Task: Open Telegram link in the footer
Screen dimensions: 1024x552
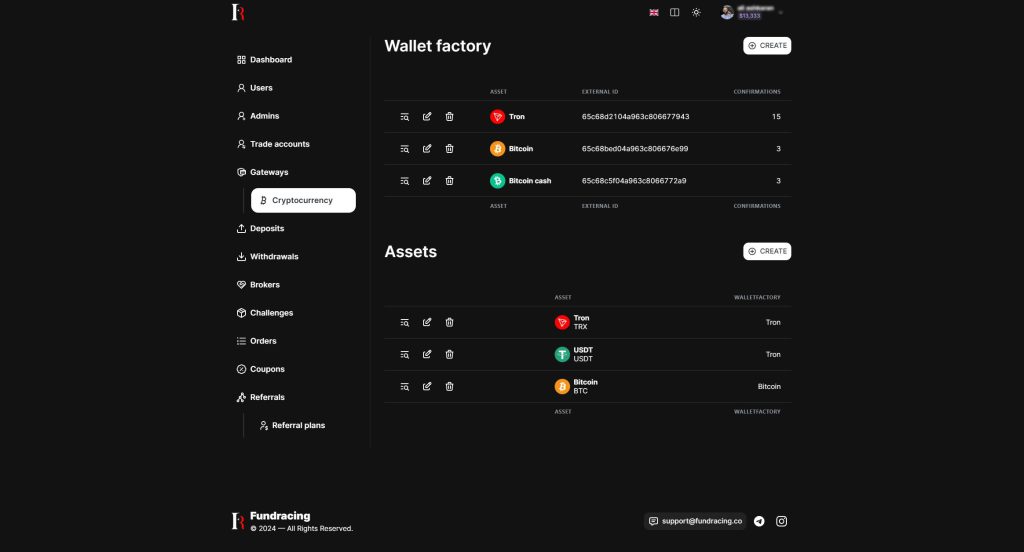Action: click(x=760, y=521)
